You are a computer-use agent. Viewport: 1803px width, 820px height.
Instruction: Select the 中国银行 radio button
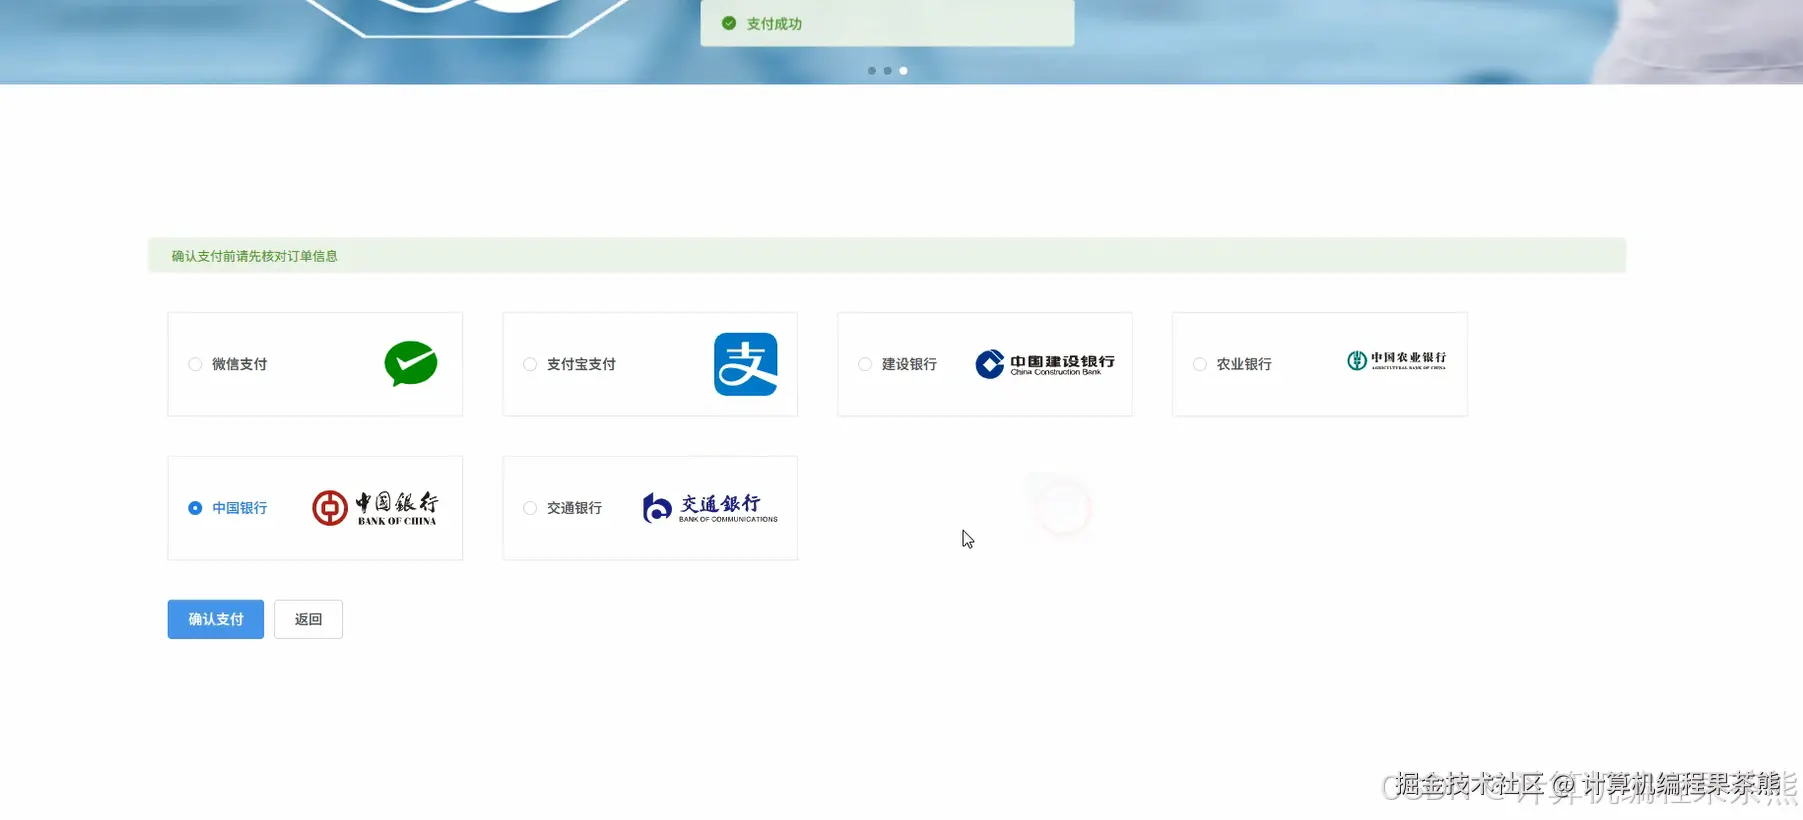pos(195,508)
